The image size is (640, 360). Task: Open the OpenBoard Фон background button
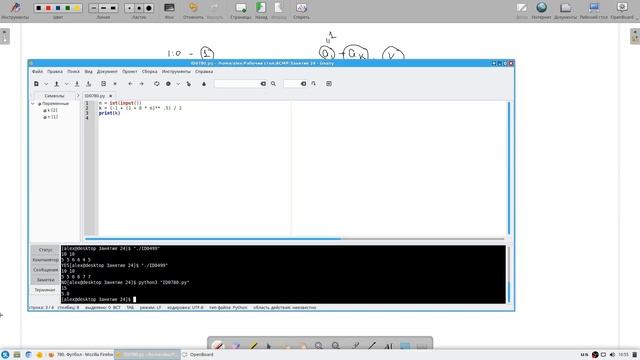click(169, 10)
